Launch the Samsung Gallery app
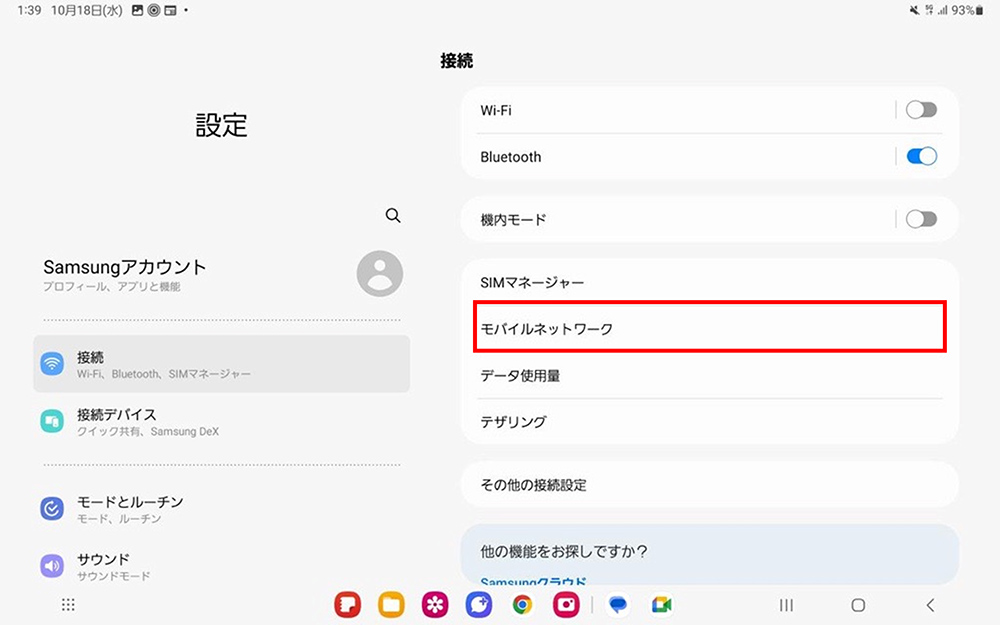The image size is (1000, 625). tap(434, 605)
